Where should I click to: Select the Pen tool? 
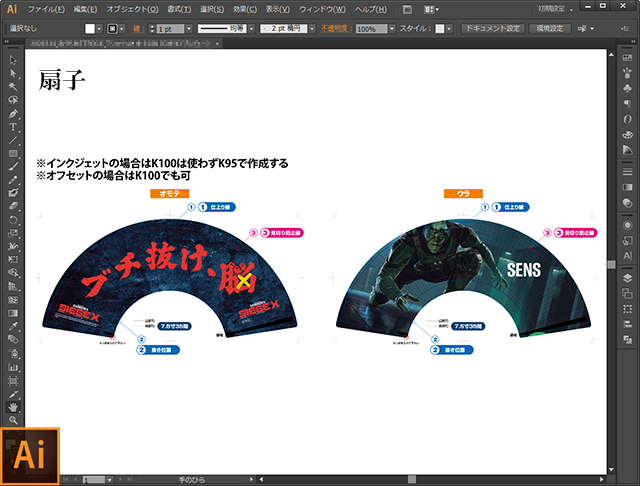click(13, 113)
